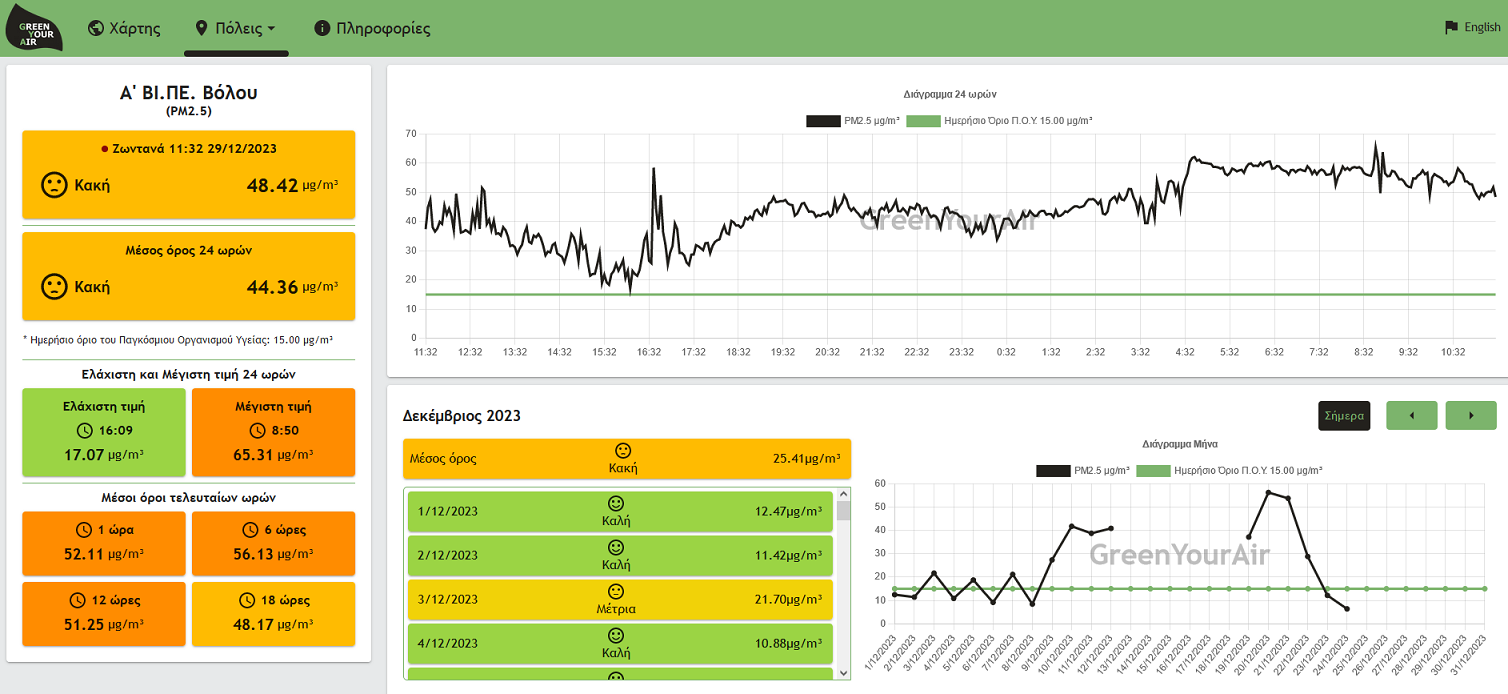Screen dimensions: 1508x694
Task: Click the flag icon next to English
Action: [1451, 28]
